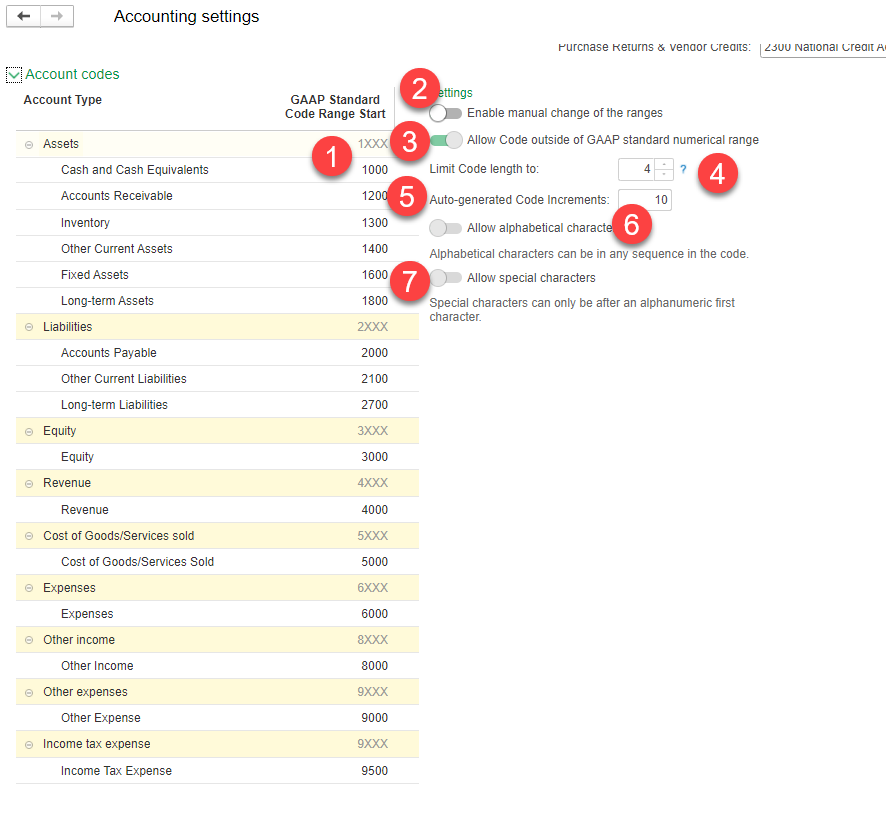Open Purchase Returns & Vendor Credits field
The height and width of the screenshot is (840, 886).
click(x=823, y=47)
